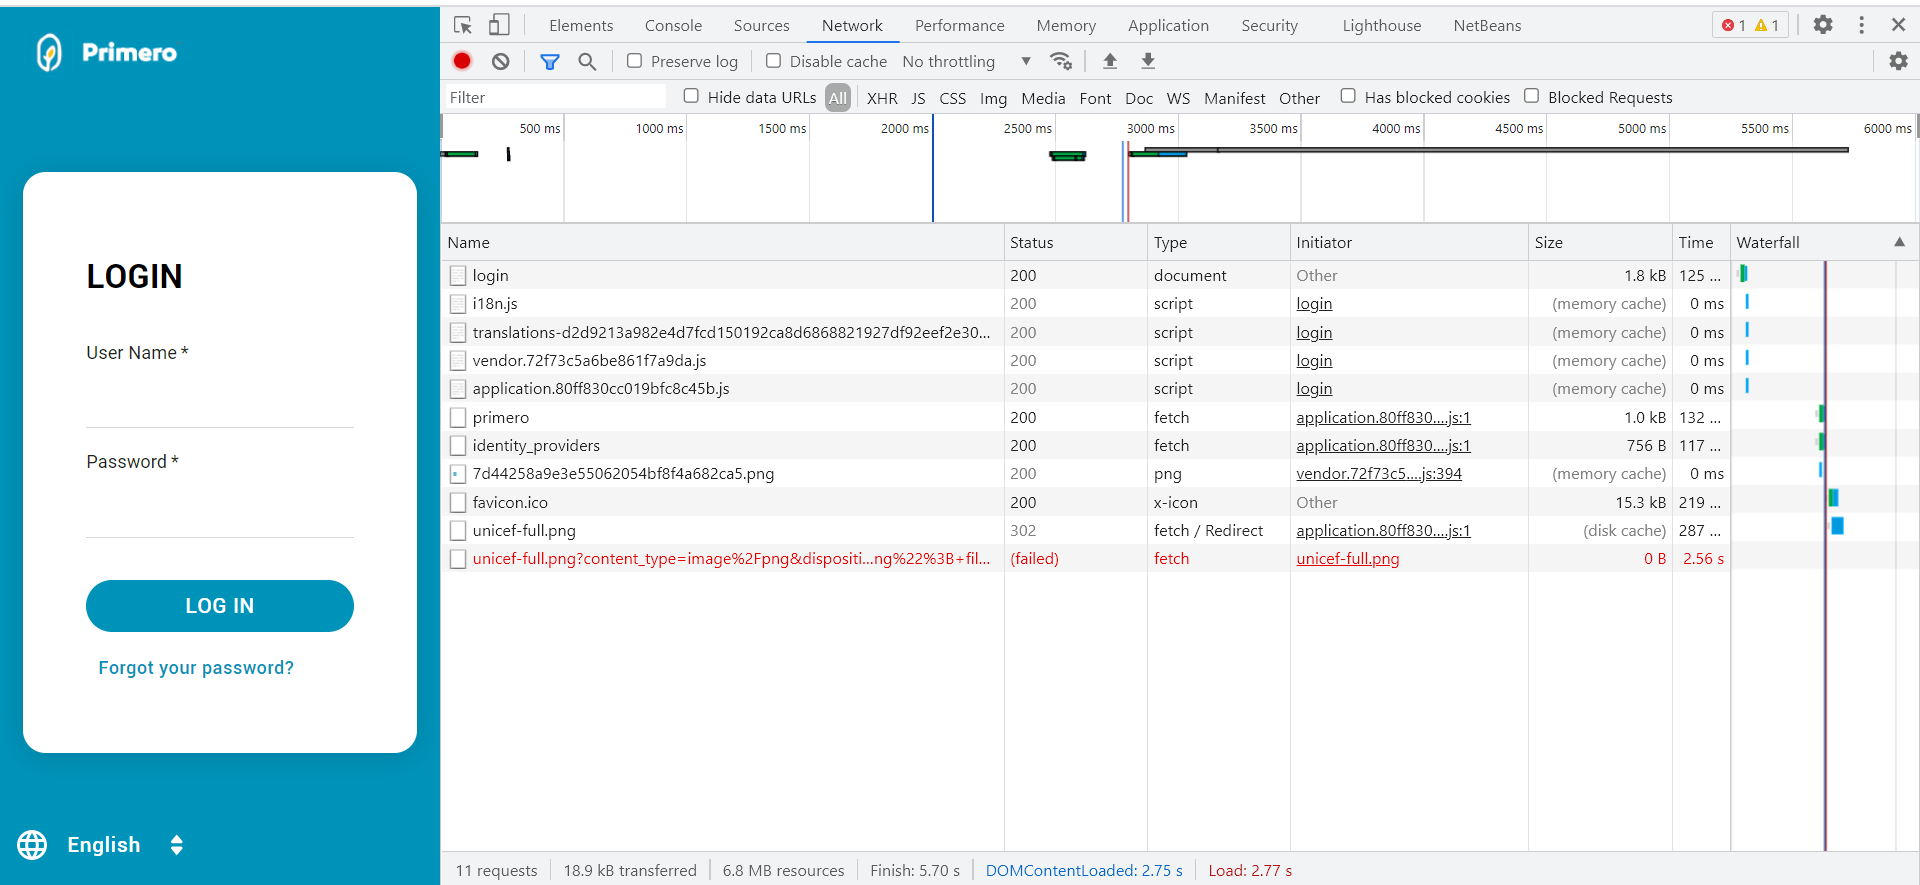The image size is (1920, 885).
Task: Open vendor.72f73c5 js:394 initiator link
Action: (x=1379, y=474)
